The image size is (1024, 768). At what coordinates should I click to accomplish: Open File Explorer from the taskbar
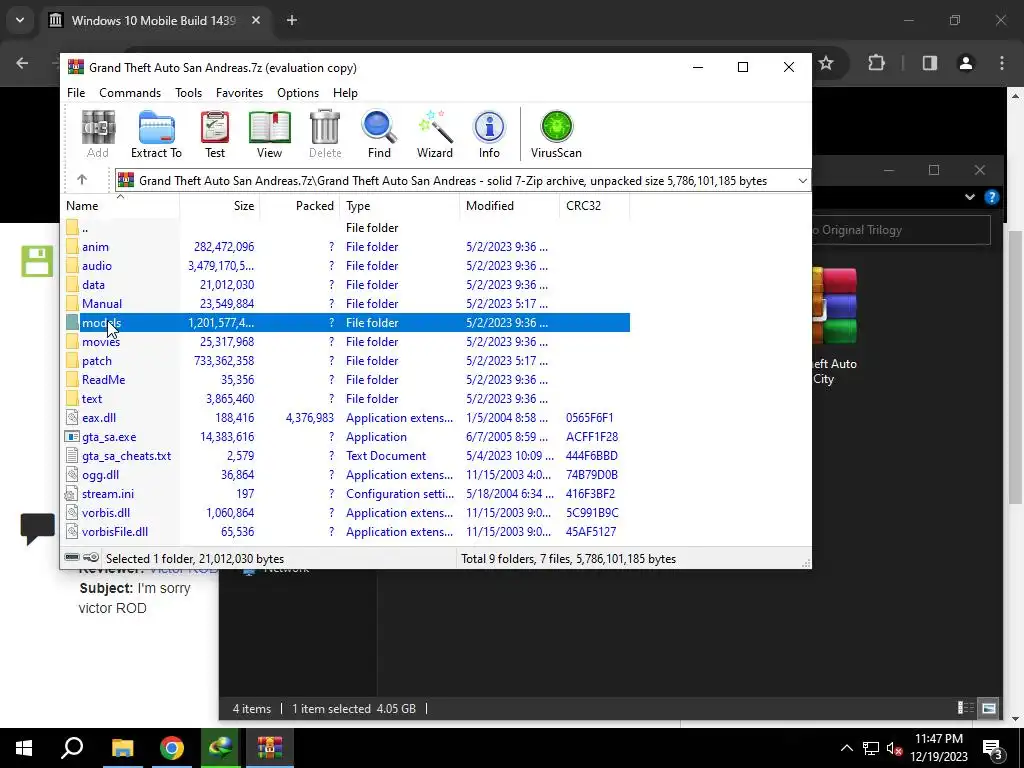[122, 748]
